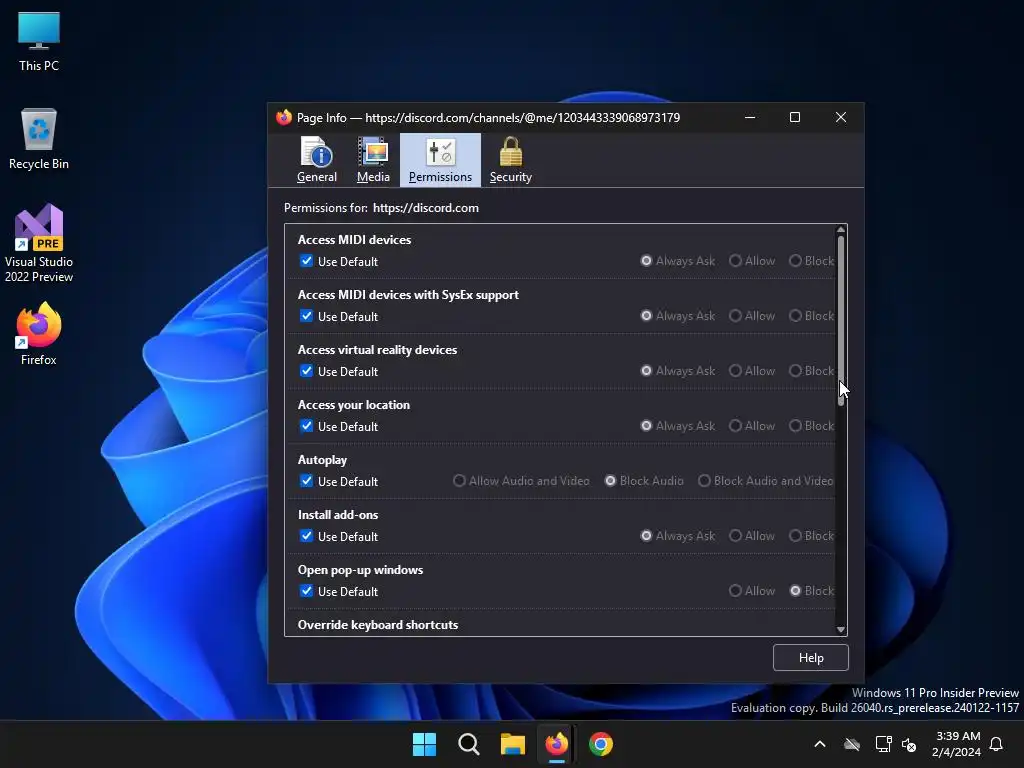Uncheck Use Default for Autoplay

[x=306, y=481]
